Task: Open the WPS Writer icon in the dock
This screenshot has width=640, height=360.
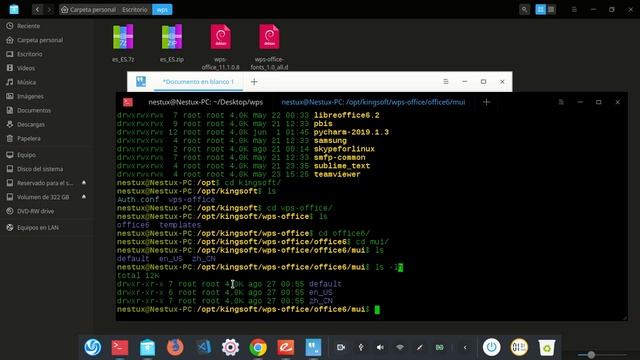Action: [313, 347]
